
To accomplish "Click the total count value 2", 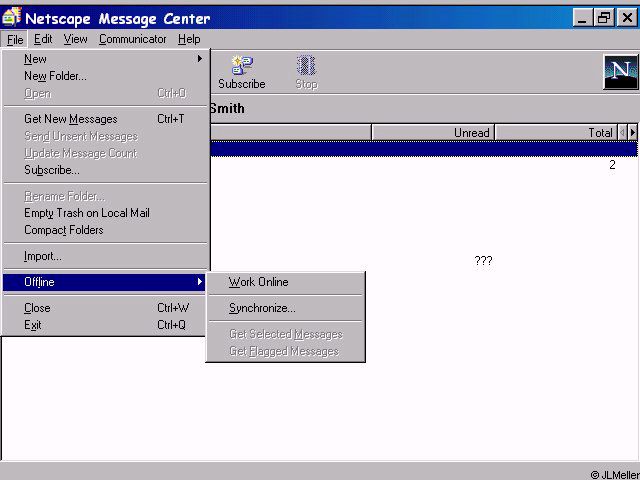I will click(x=612, y=165).
